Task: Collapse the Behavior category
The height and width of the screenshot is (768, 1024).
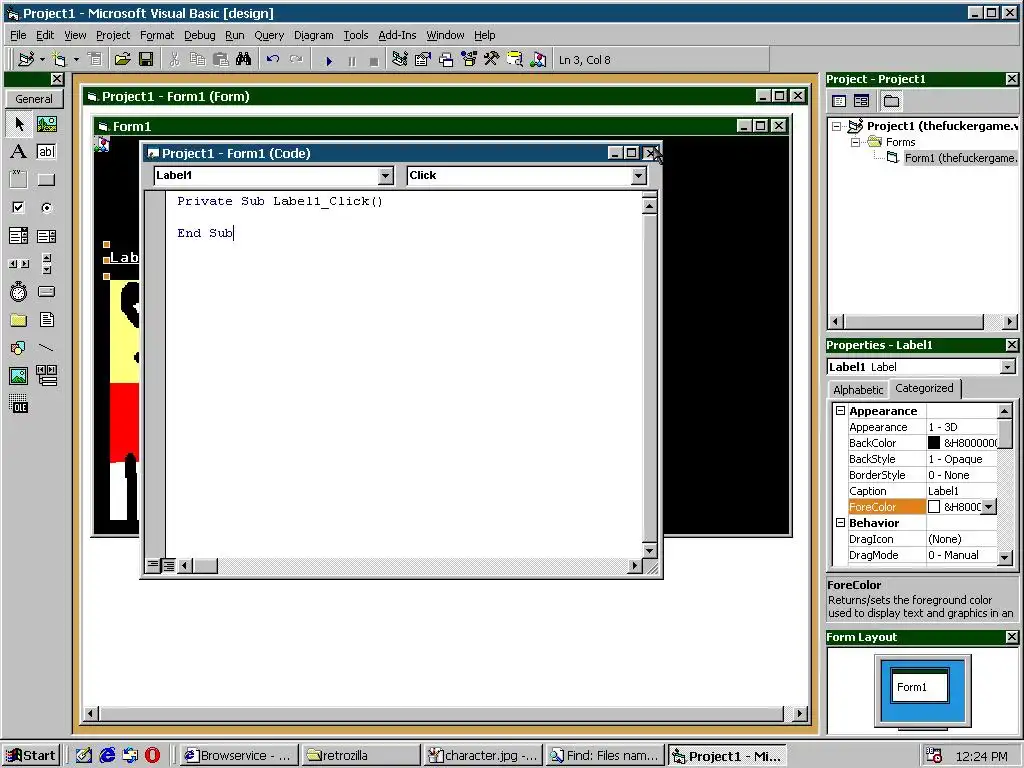Action: tap(840, 523)
